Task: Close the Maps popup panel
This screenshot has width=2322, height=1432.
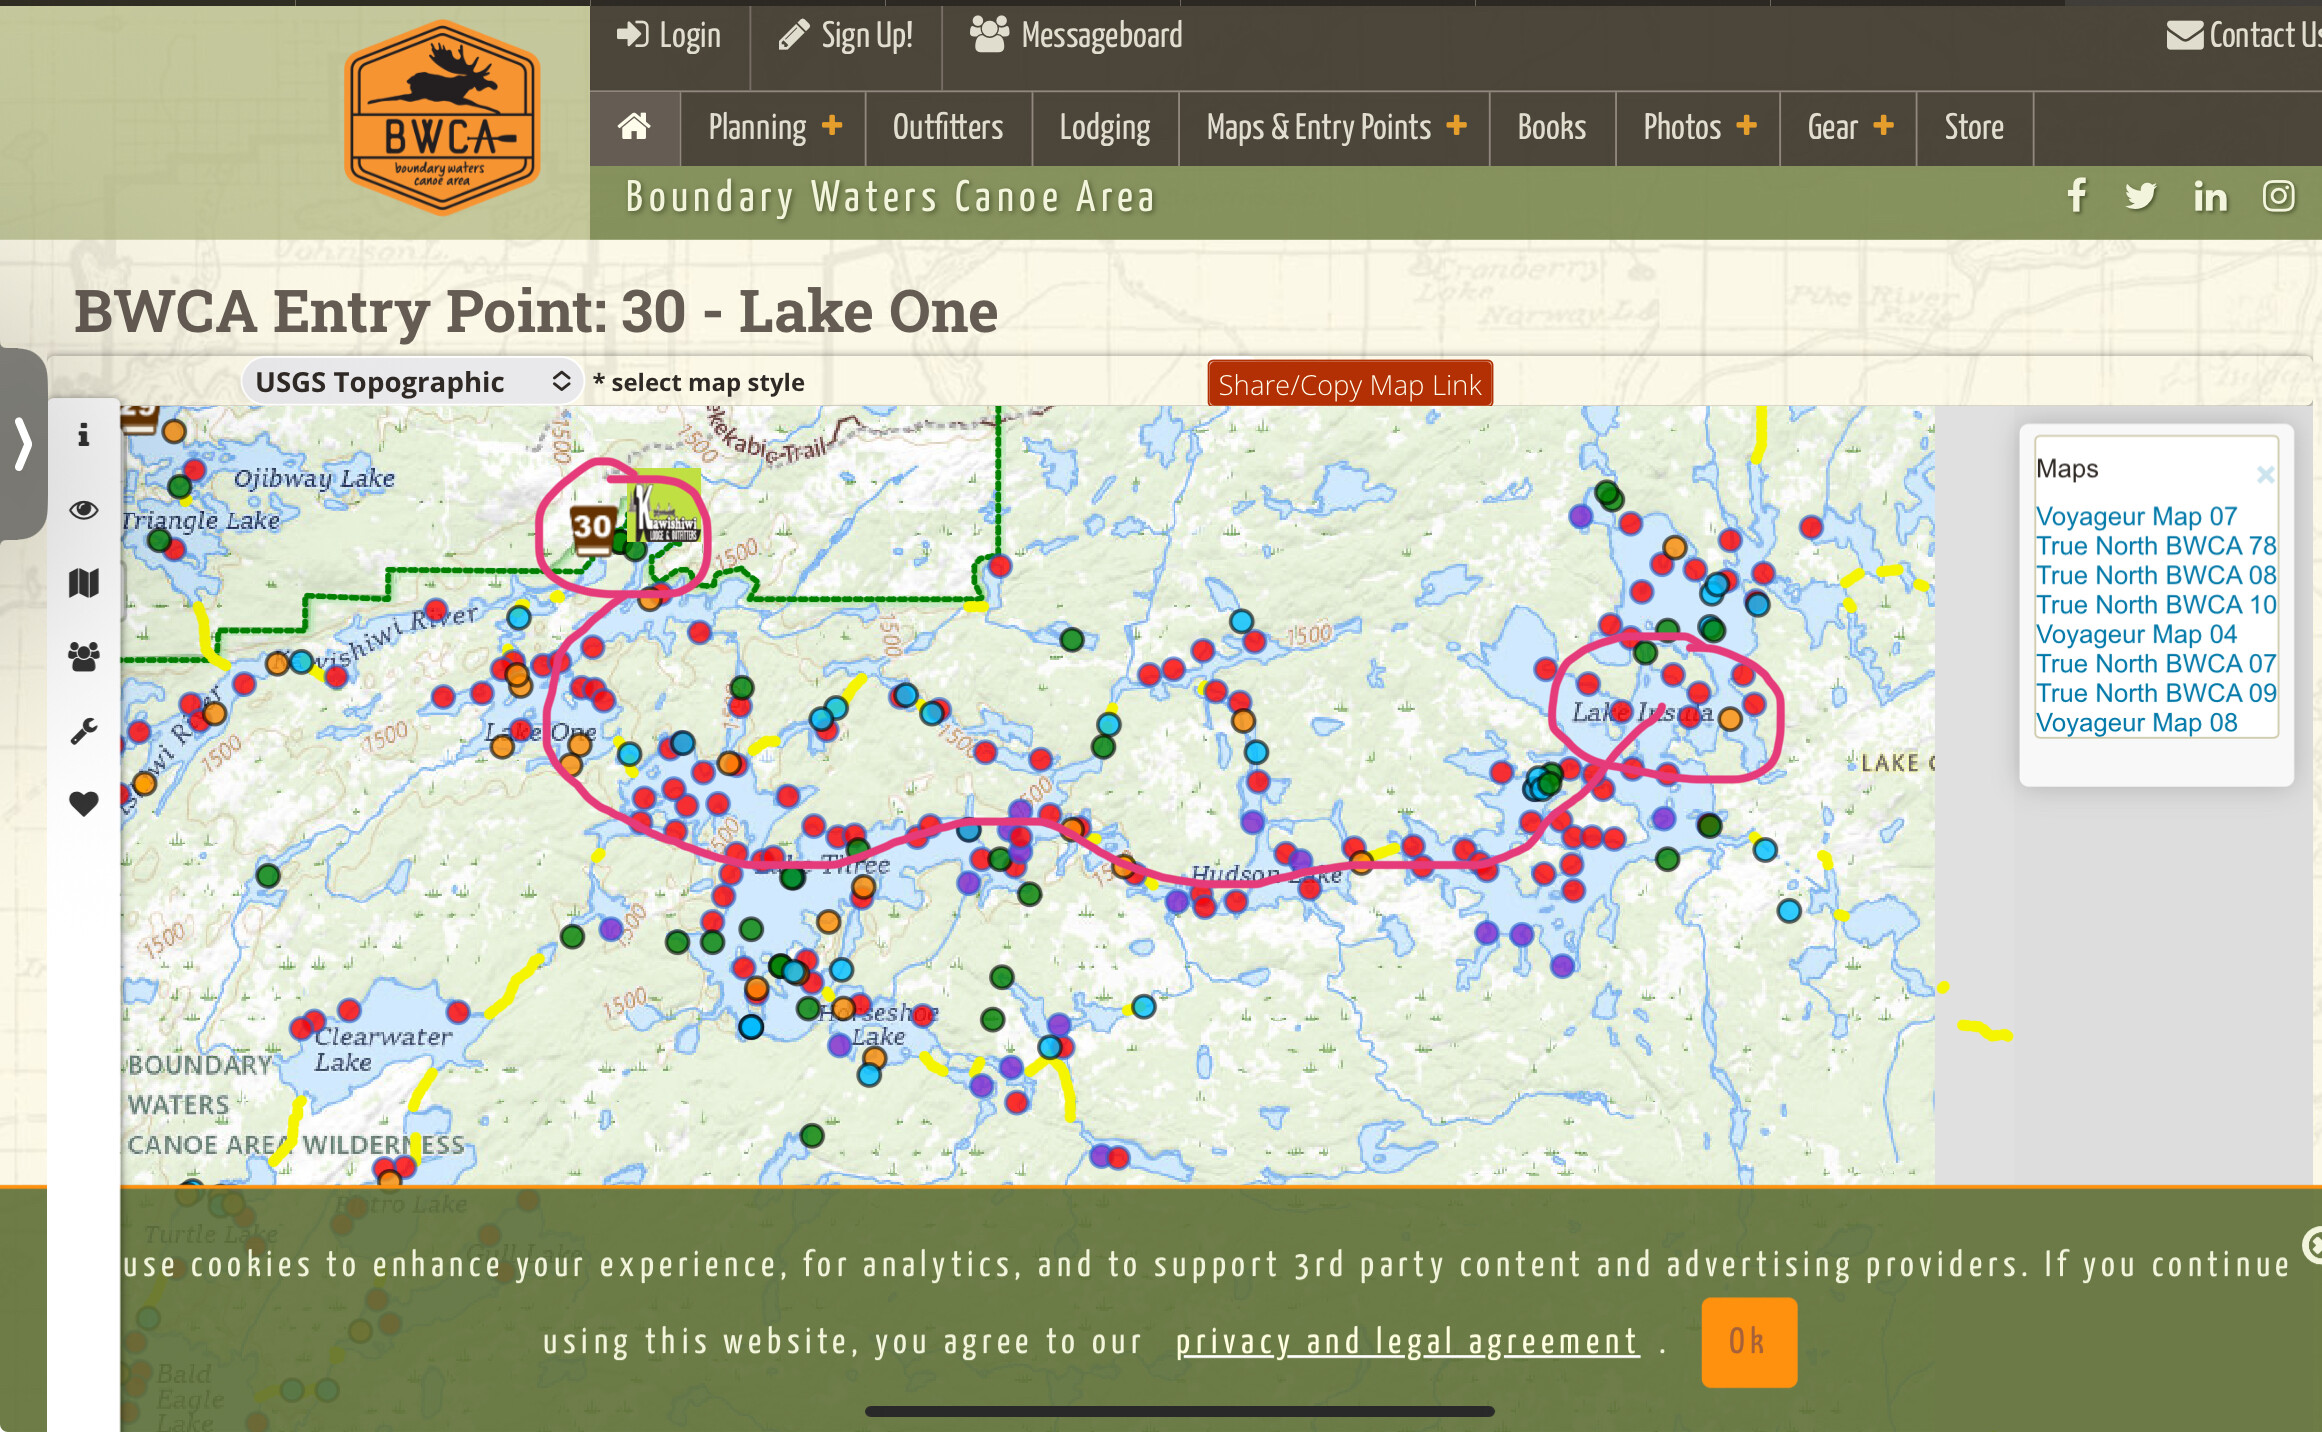Action: point(2265,475)
